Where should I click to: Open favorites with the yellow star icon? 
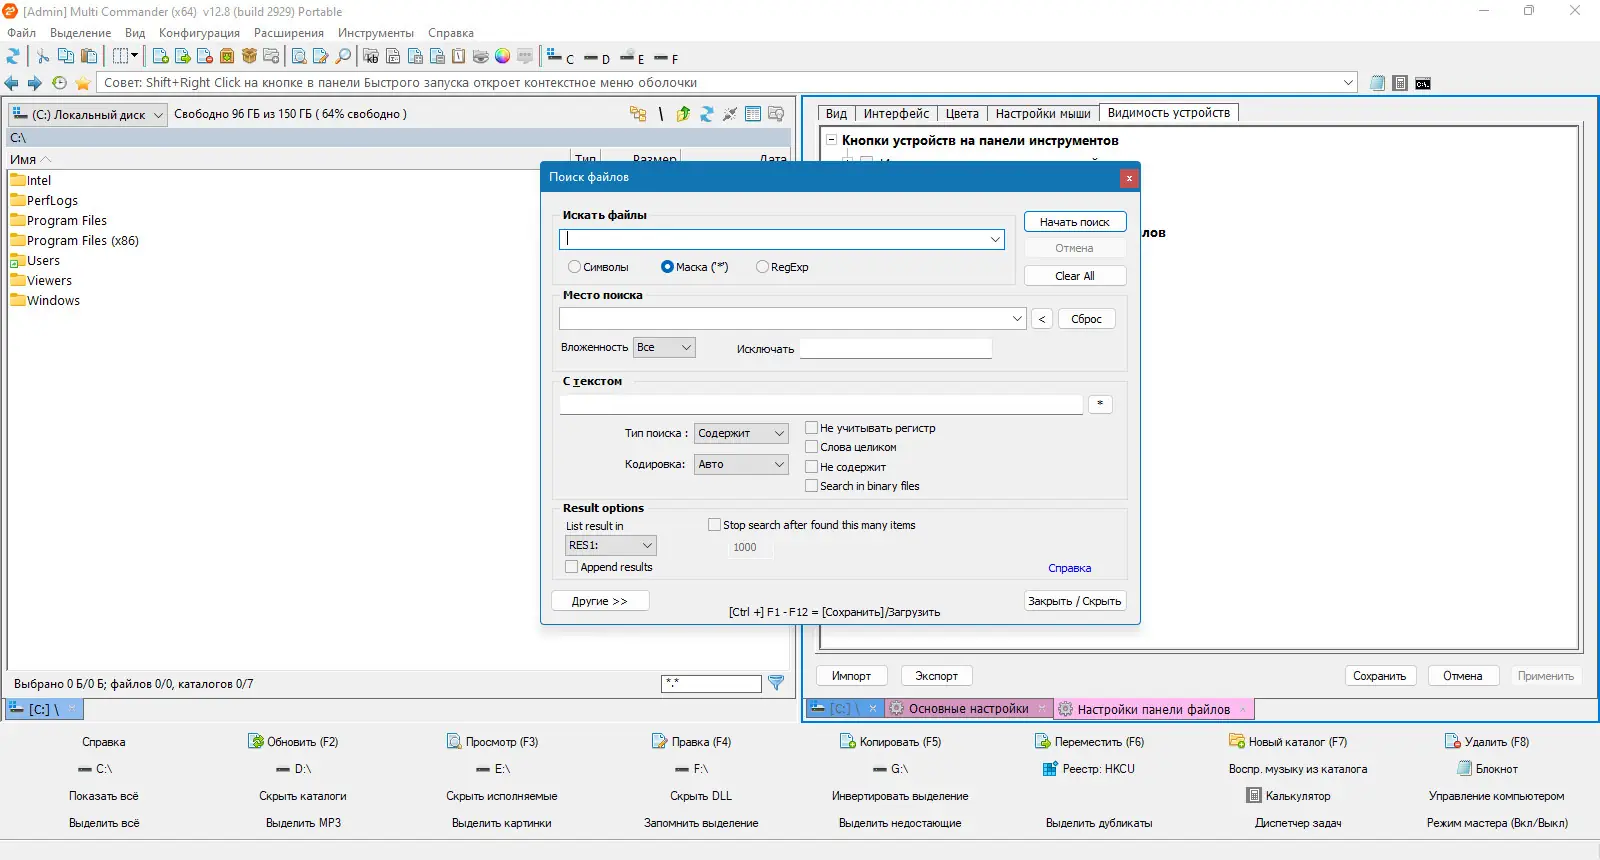[x=83, y=83]
